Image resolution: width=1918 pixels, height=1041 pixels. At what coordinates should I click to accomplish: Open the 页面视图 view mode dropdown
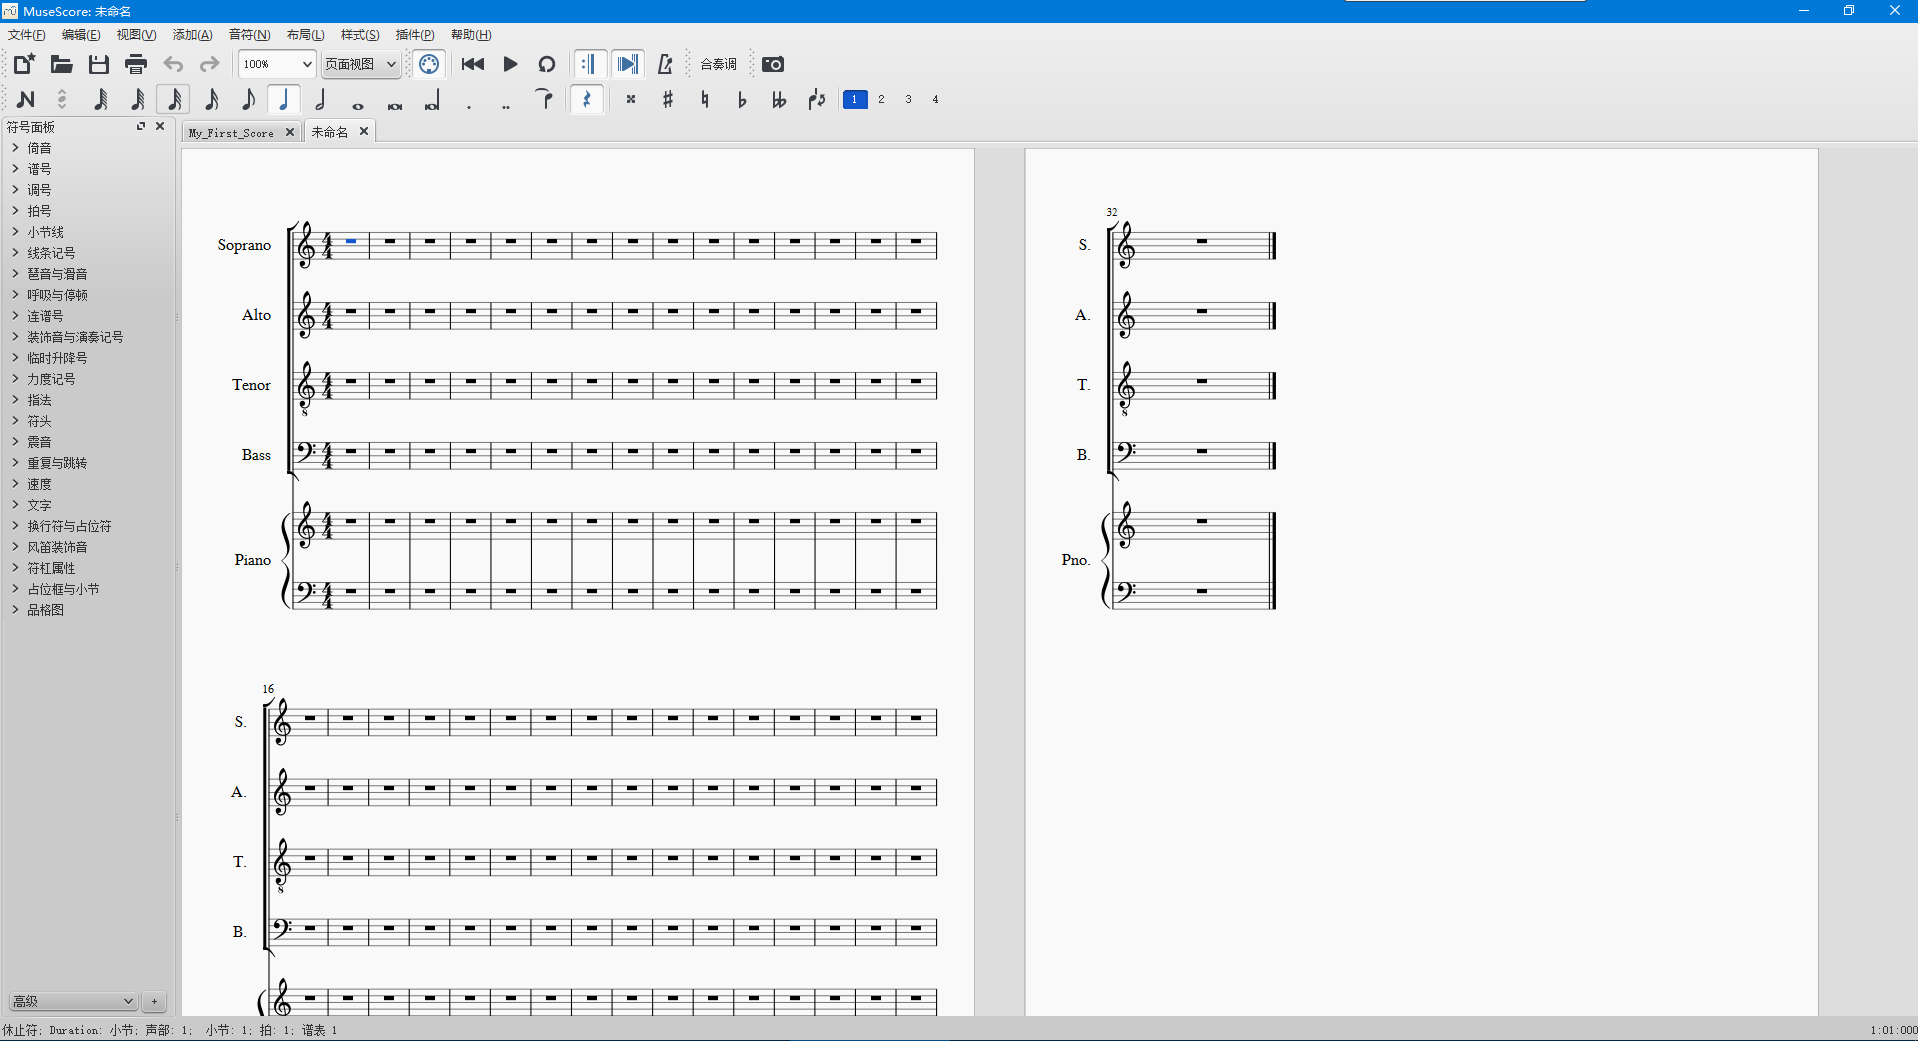[x=361, y=64]
